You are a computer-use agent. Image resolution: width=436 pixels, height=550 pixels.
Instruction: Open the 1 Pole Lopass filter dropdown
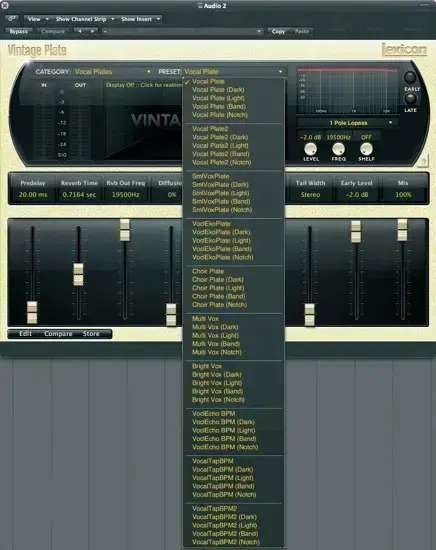[347, 123]
